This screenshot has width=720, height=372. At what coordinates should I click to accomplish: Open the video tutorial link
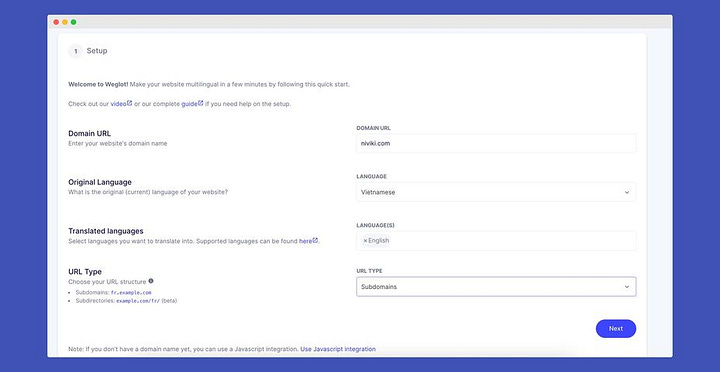121,104
